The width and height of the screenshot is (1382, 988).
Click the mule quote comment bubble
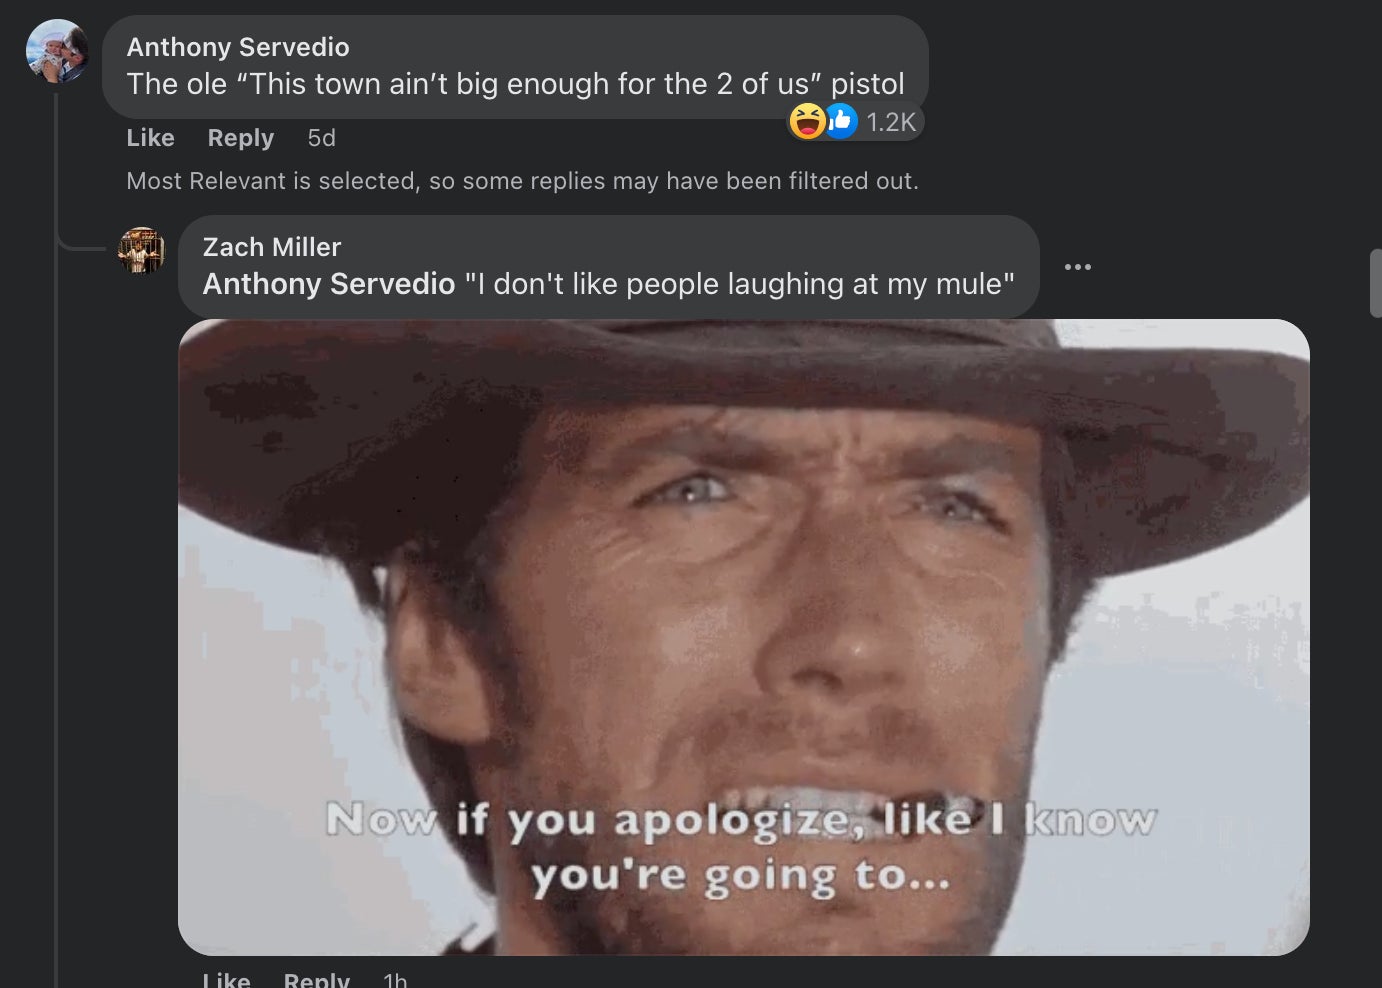click(609, 267)
